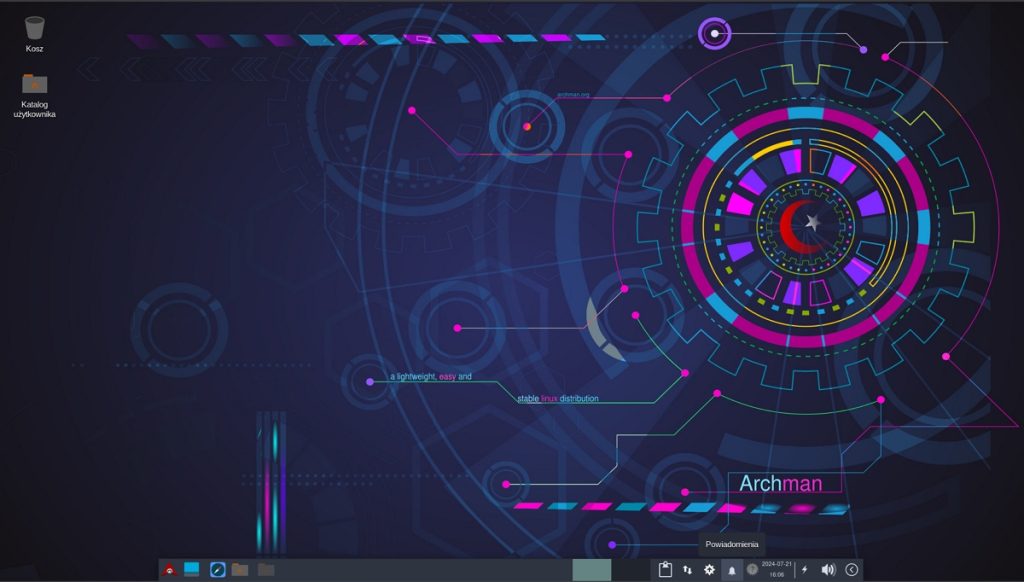This screenshot has height=582, width=1024.
Task: Expand the hidden tray icons with the circled arrow
Action: pos(851,569)
